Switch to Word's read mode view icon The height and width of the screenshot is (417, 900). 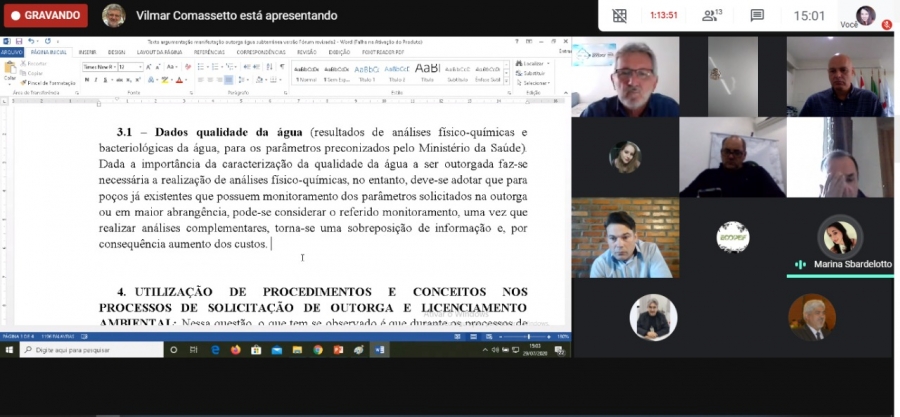457,336
